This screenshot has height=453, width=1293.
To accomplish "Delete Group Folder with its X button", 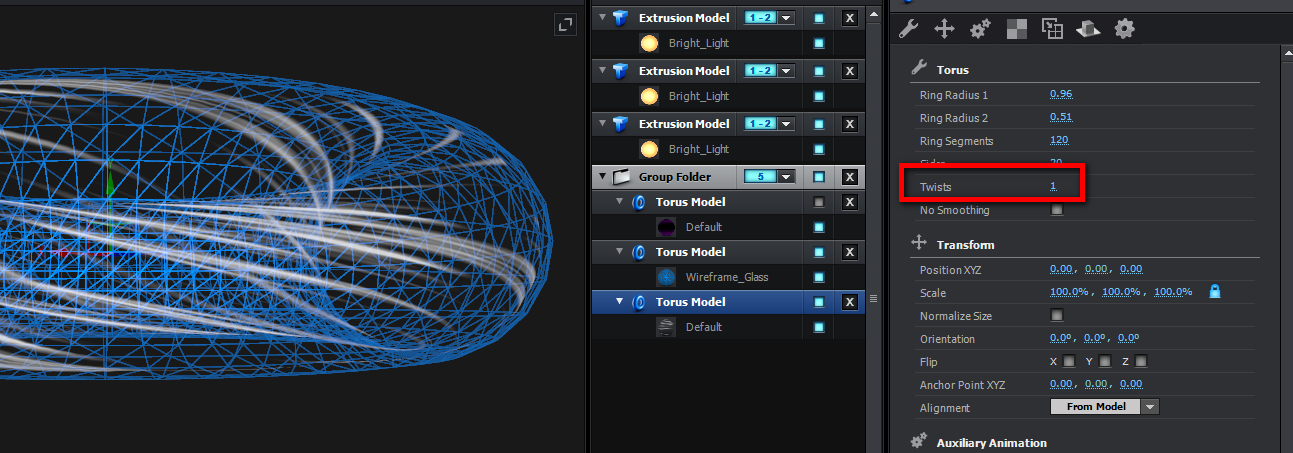I will click(x=849, y=177).
